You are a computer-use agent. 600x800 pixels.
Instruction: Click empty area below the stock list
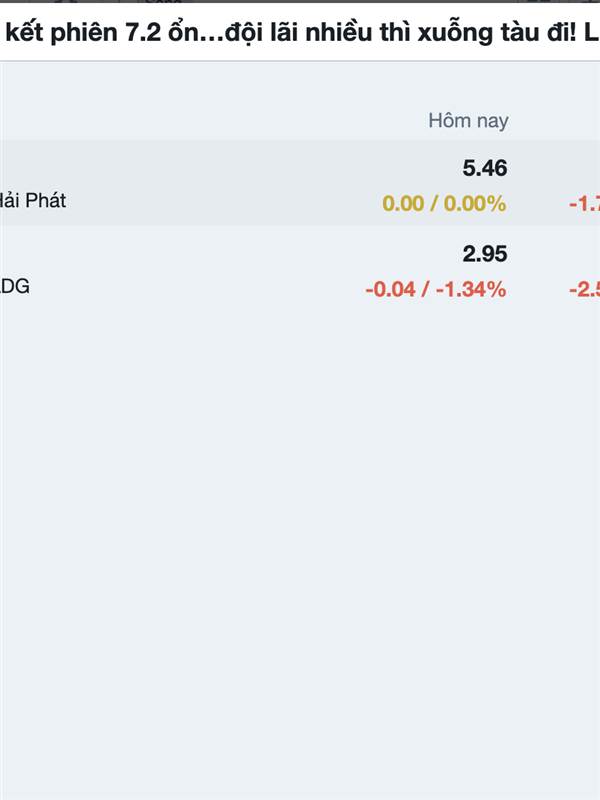[x=300, y=536]
